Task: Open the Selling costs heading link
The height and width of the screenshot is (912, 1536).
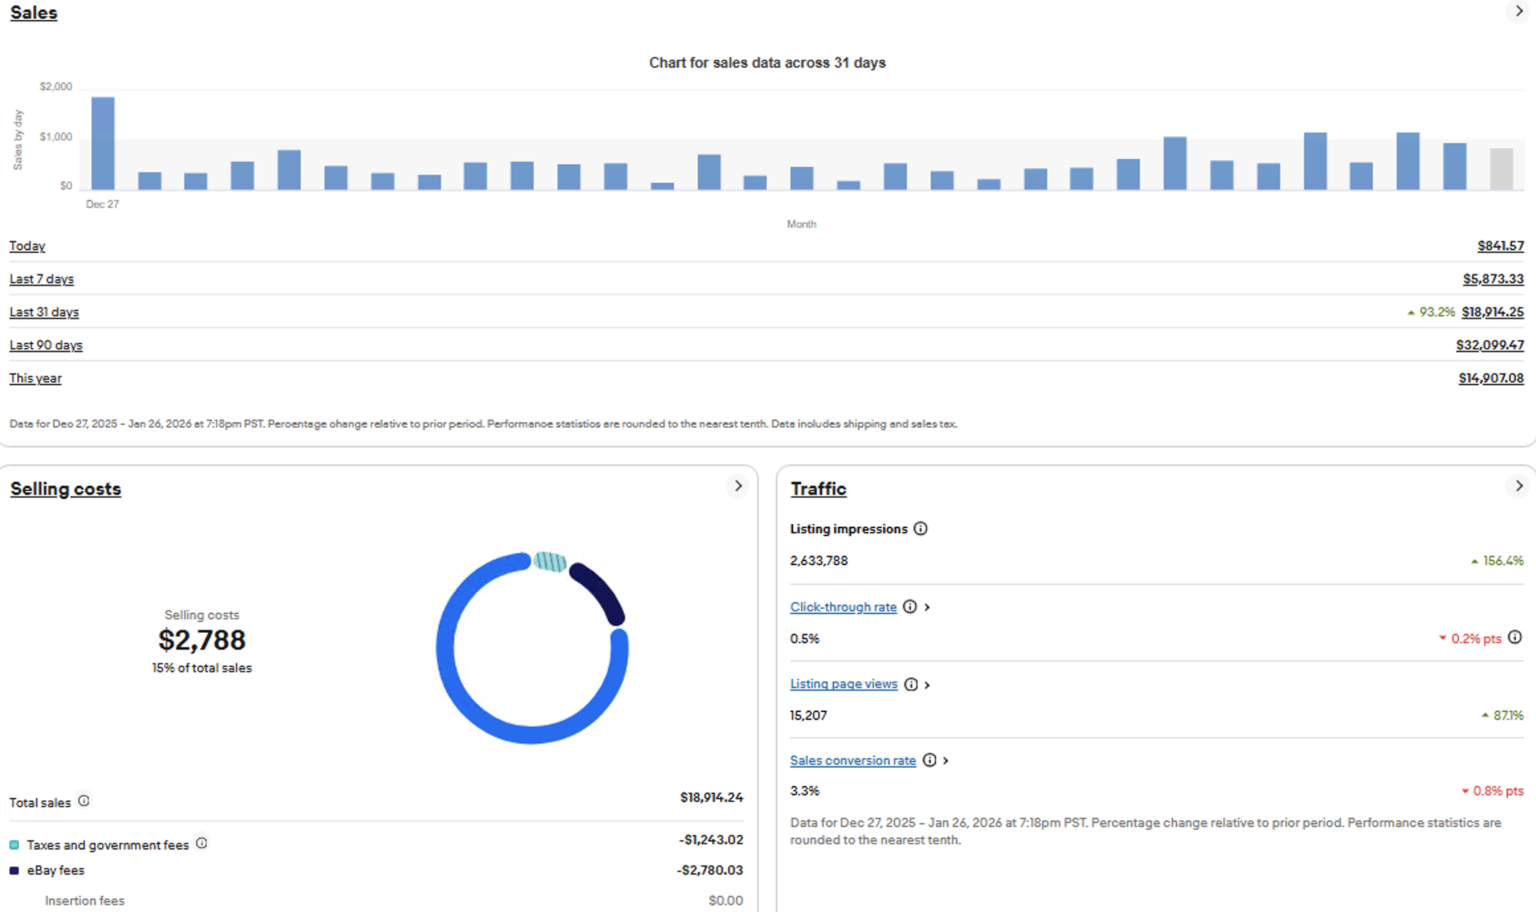Action: (66, 489)
